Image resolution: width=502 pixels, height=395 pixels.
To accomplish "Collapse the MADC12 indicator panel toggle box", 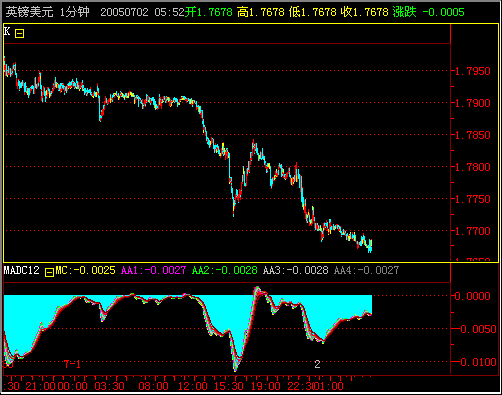I will tap(49, 272).
